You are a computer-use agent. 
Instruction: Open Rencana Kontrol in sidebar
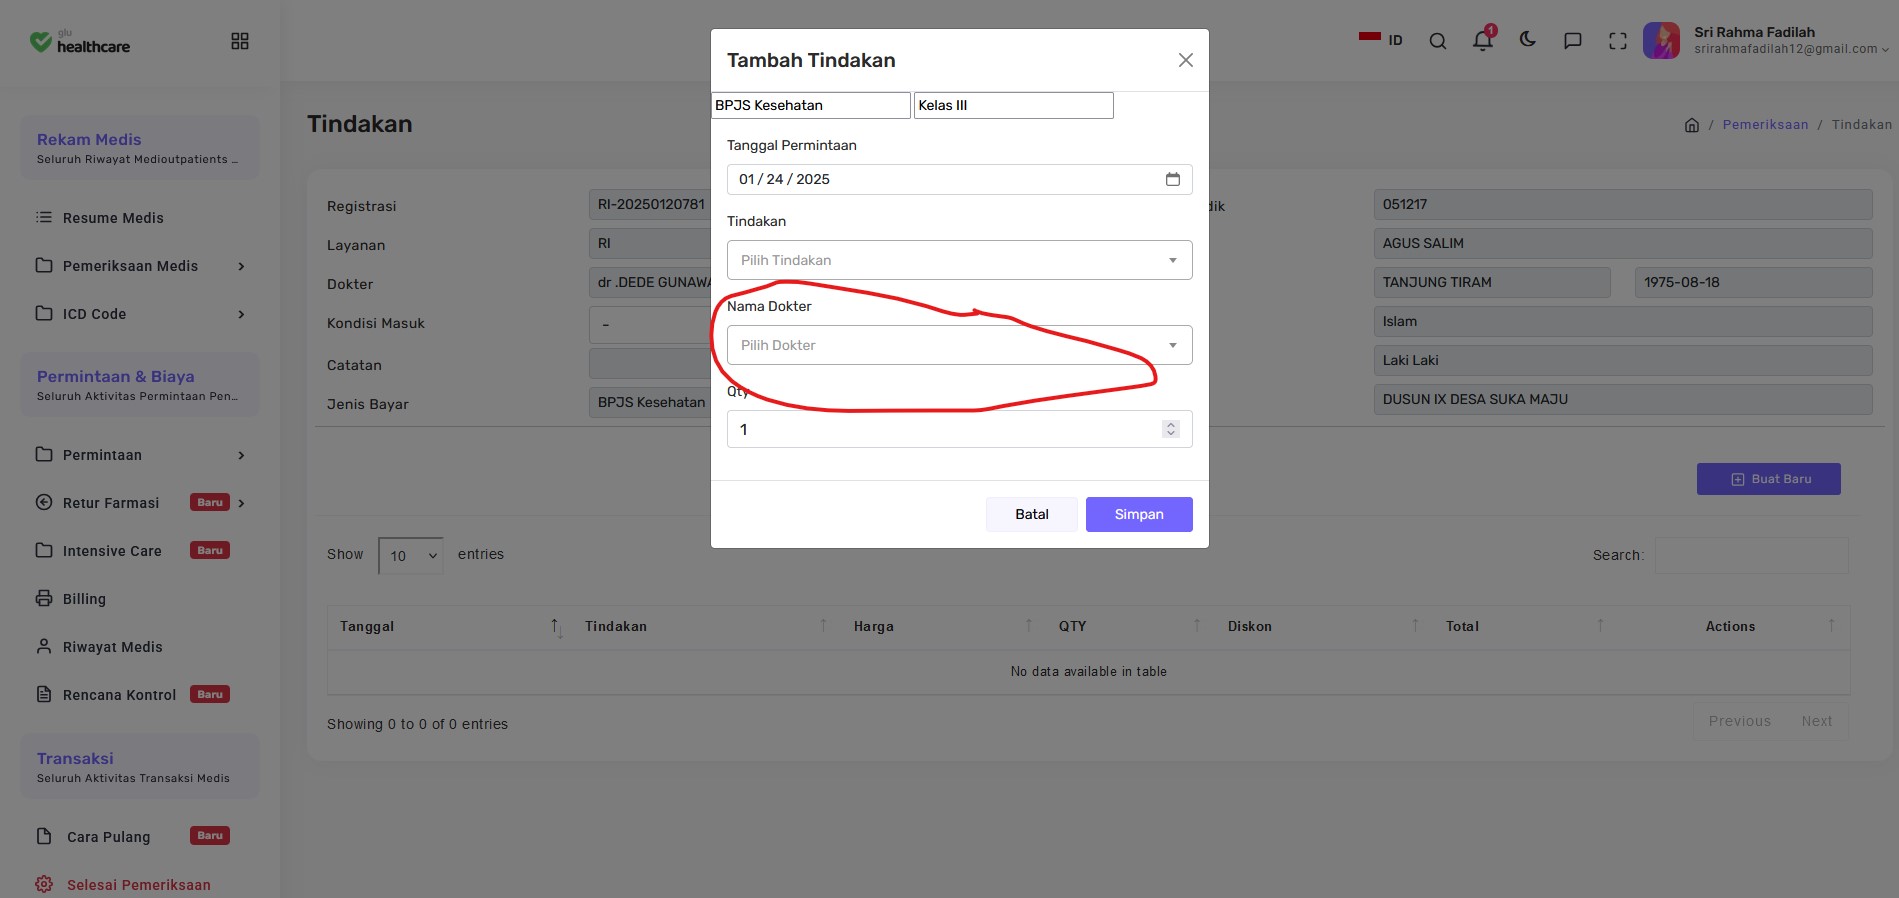[119, 695]
